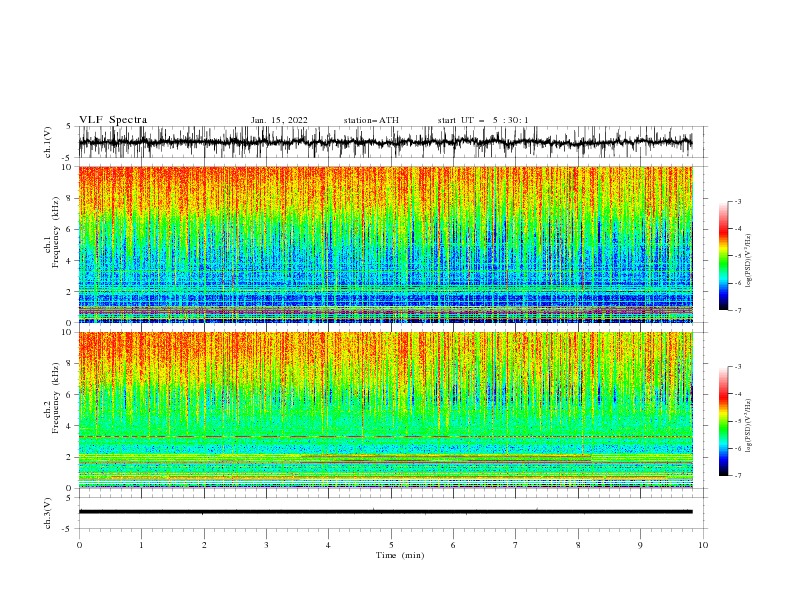Select the "start UT = 5 :30: 1" text
Viewport: 792px width, 612px height.
[483, 120]
